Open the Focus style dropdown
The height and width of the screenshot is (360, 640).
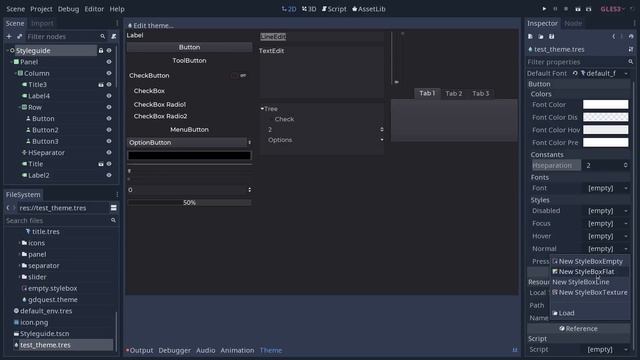606,224
